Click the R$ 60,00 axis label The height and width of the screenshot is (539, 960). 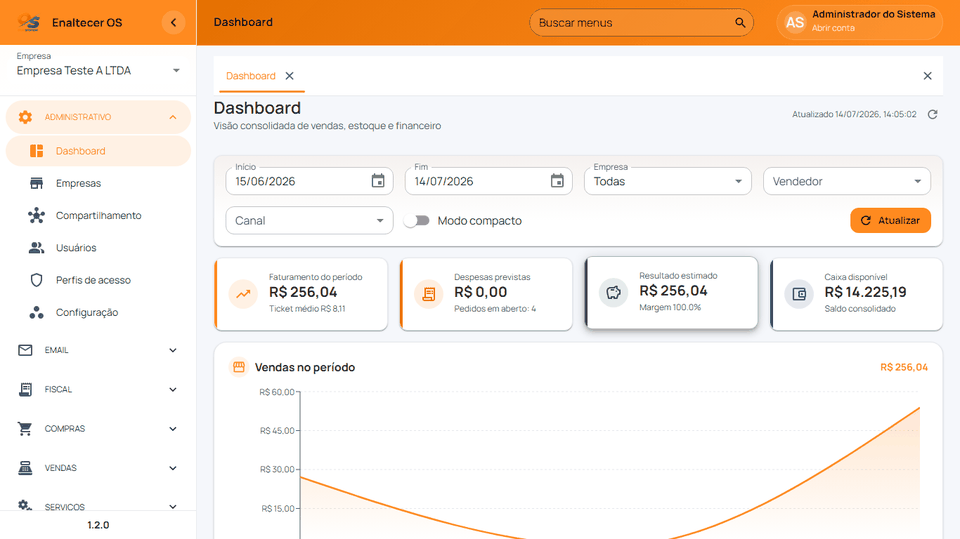[x=277, y=392]
